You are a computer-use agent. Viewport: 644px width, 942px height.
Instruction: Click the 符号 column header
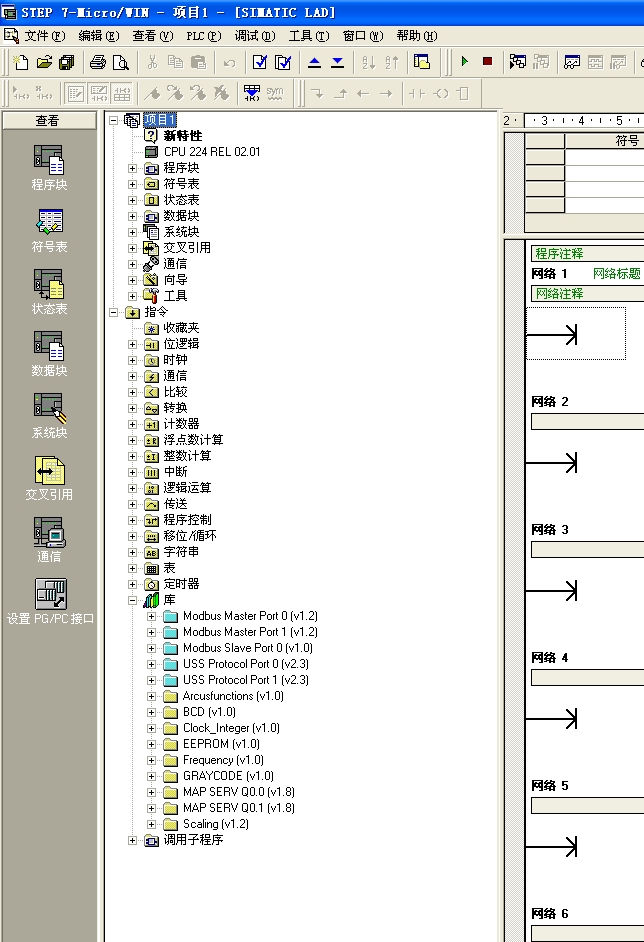pyautogui.click(x=604, y=141)
